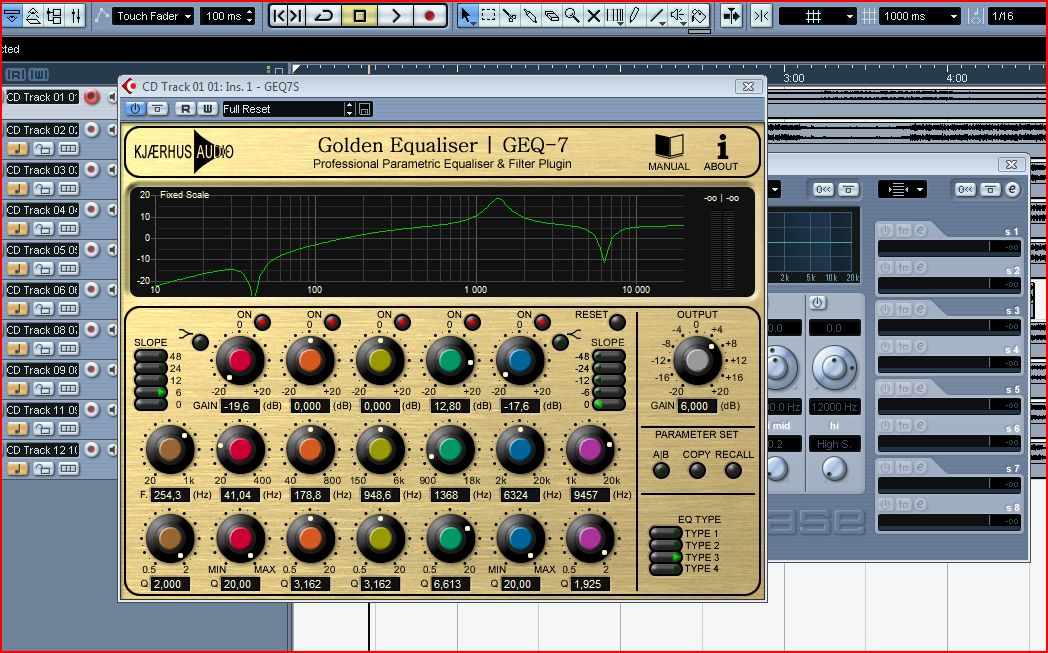Click the Stop button in transport

(360, 16)
